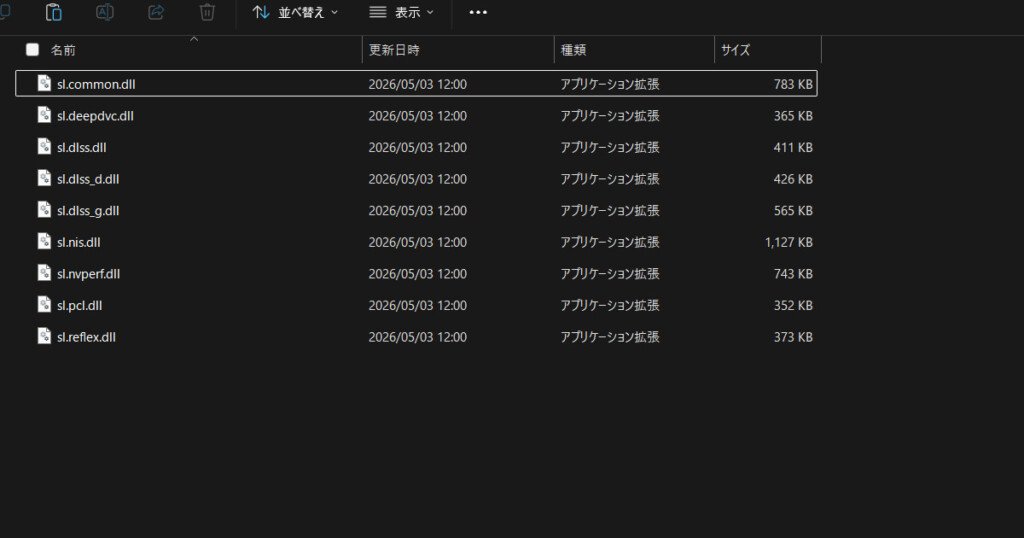The height and width of the screenshot is (538, 1024).
Task: Click the DLL icon of sl.nvperf.dll
Action: pyautogui.click(x=44, y=273)
